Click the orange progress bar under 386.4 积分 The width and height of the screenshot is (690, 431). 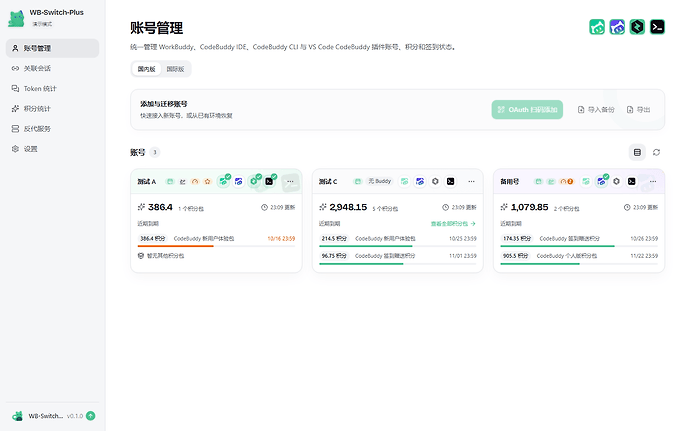tap(216, 246)
